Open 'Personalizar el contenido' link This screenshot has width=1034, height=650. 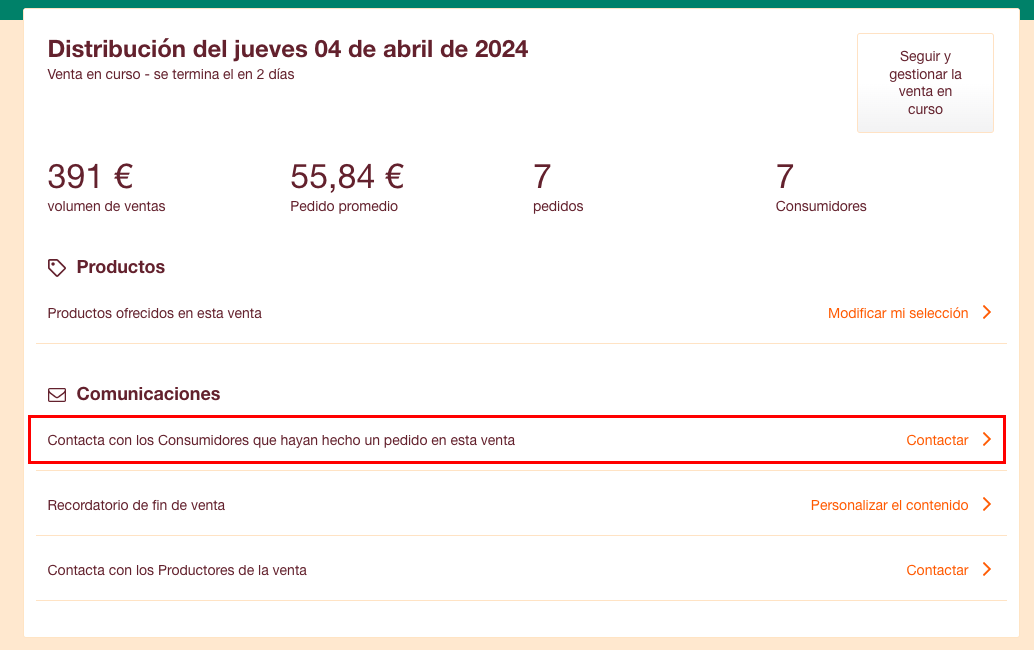pos(890,505)
